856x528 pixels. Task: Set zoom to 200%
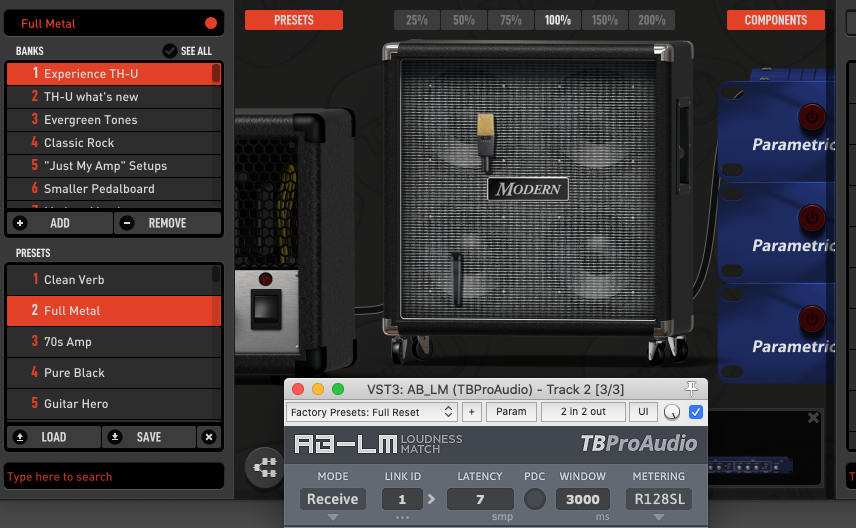[x=652, y=20]
